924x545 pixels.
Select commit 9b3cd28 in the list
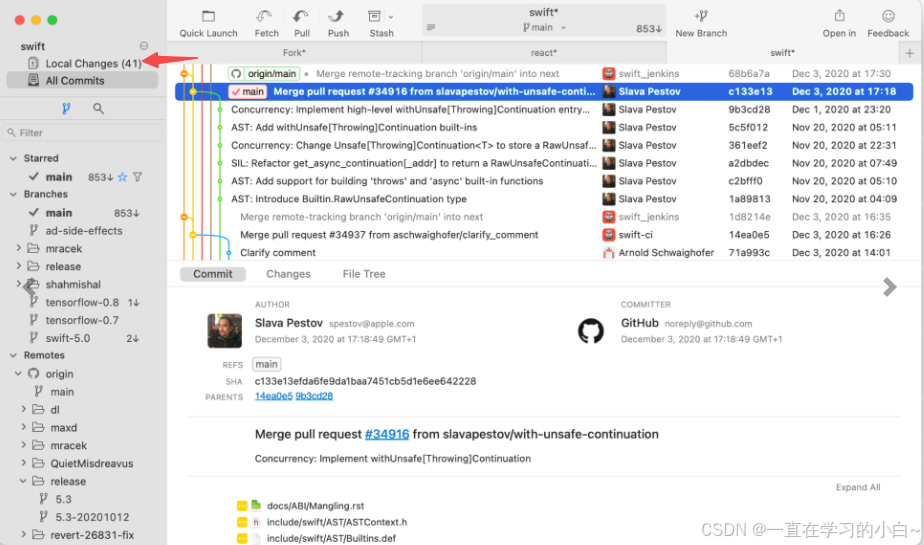[x=544, y=109]
